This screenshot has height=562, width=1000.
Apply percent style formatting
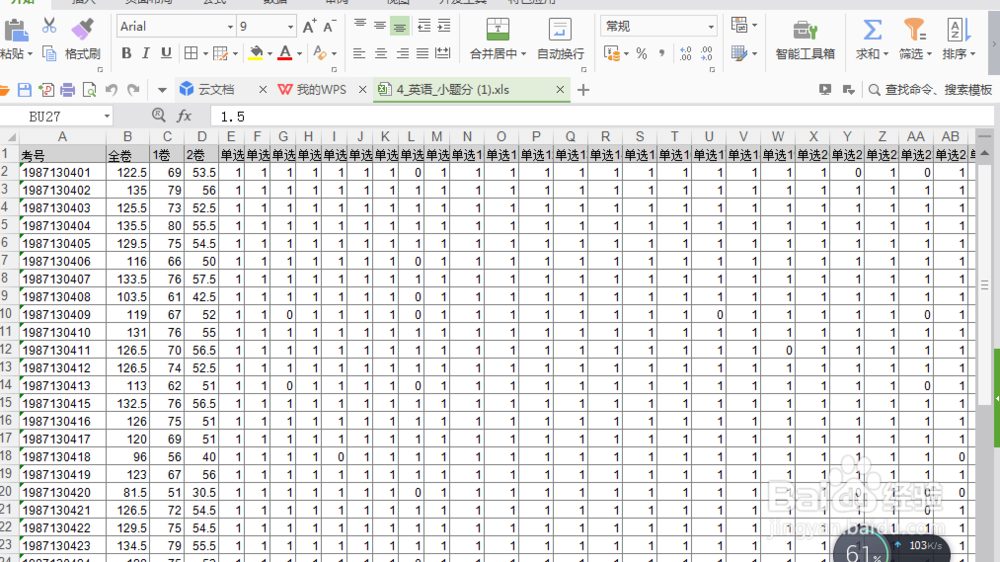click(x=642, y=54)
